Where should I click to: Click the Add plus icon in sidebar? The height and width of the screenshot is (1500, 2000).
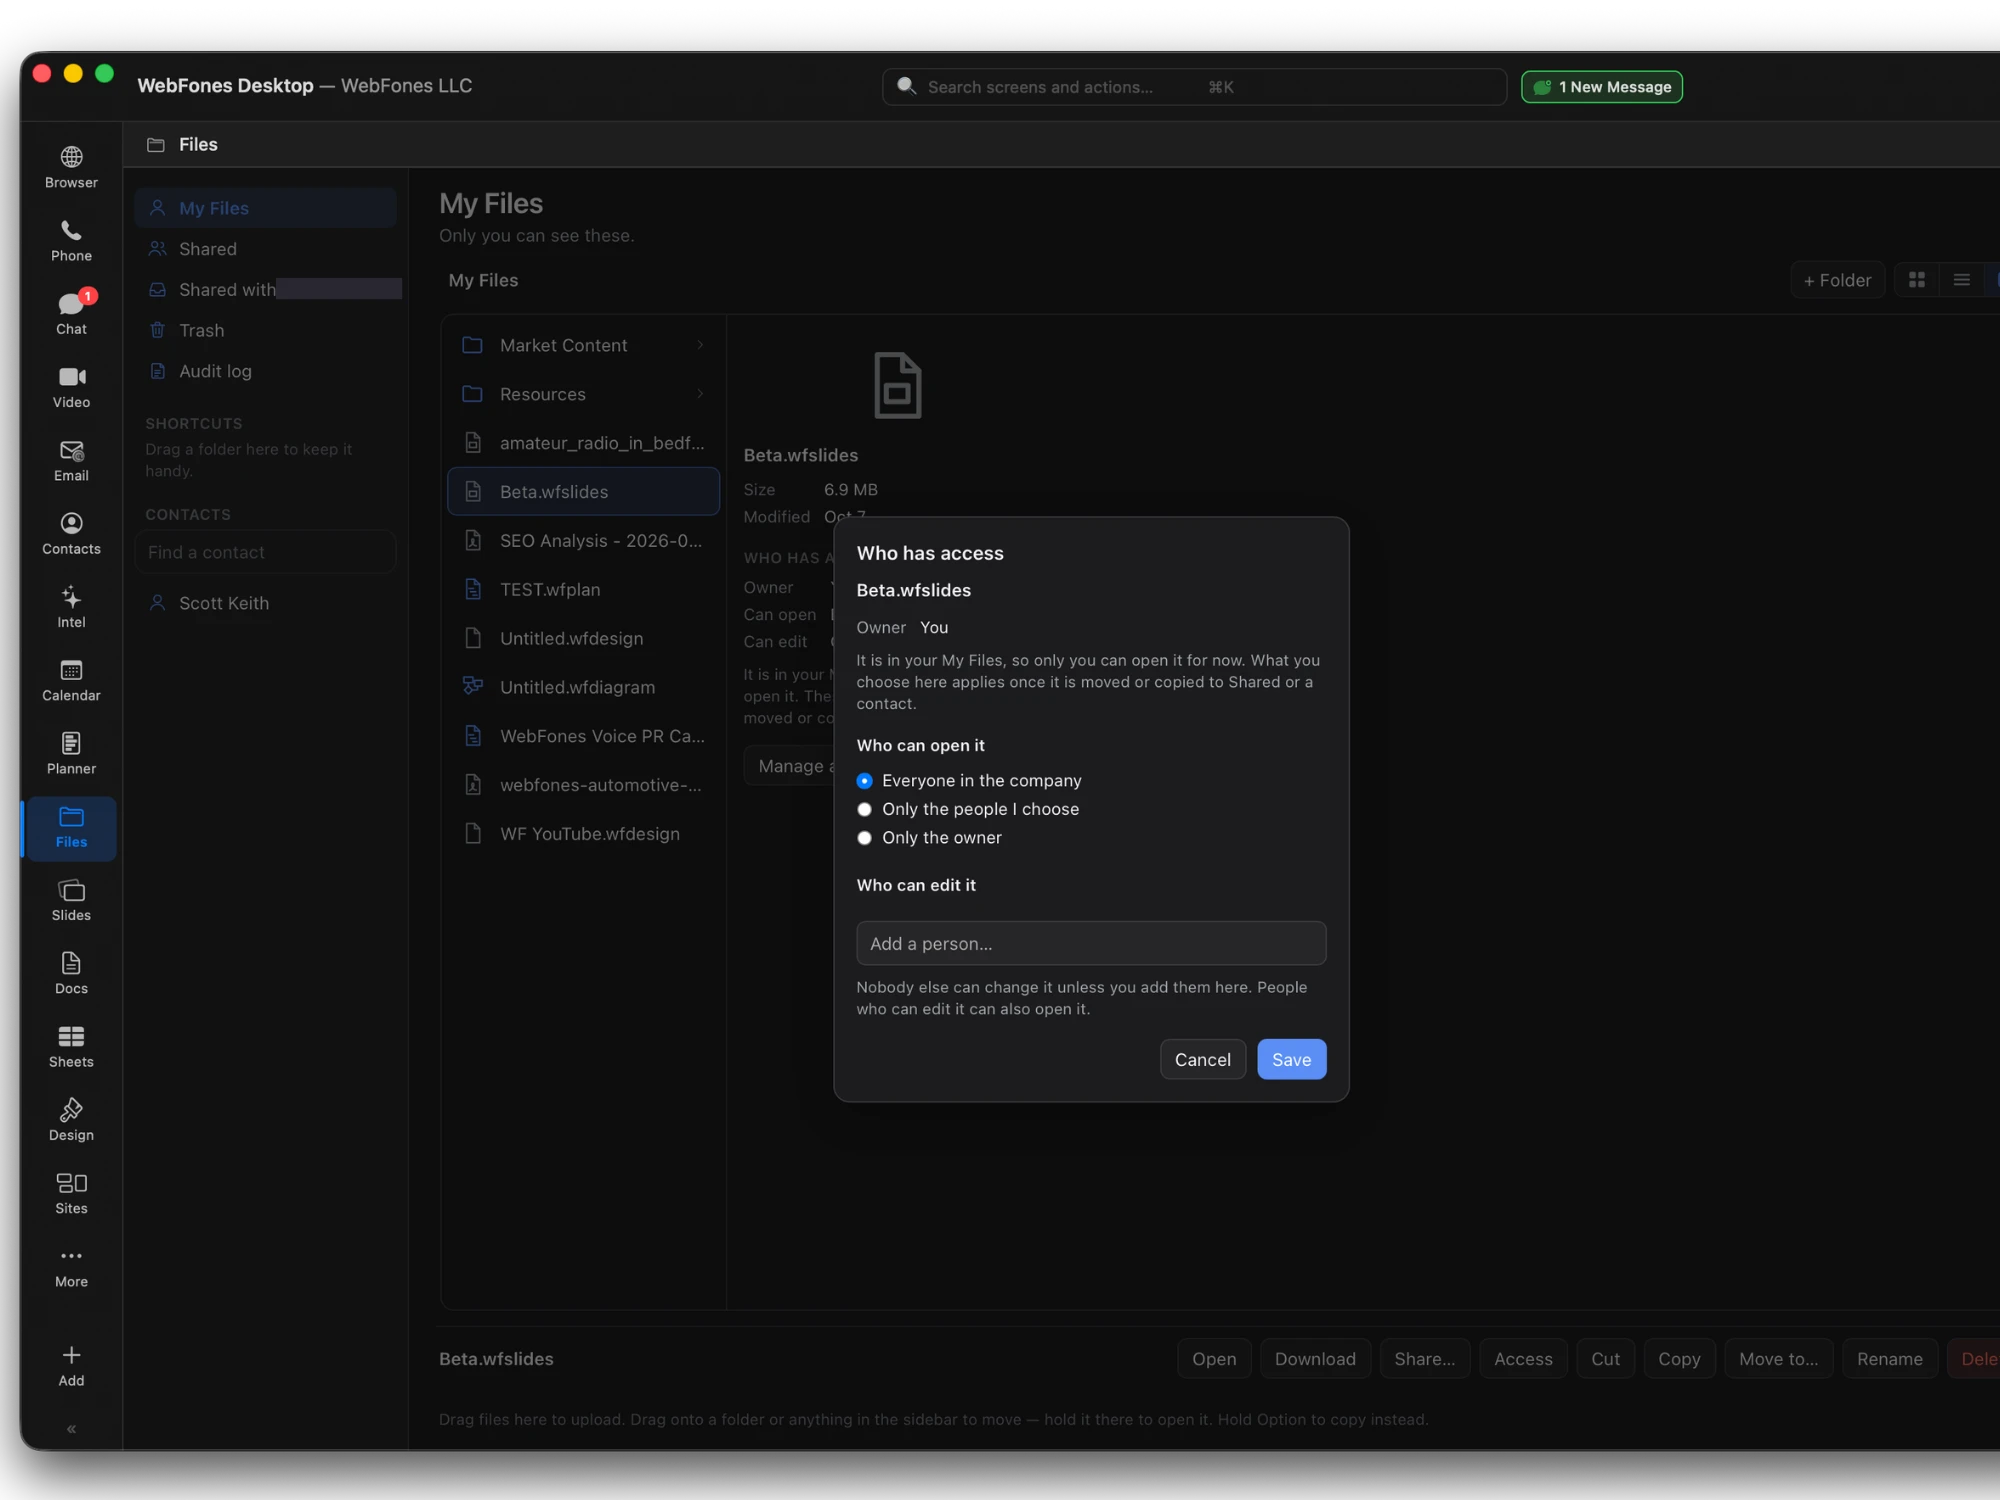tap(71, 1366)
